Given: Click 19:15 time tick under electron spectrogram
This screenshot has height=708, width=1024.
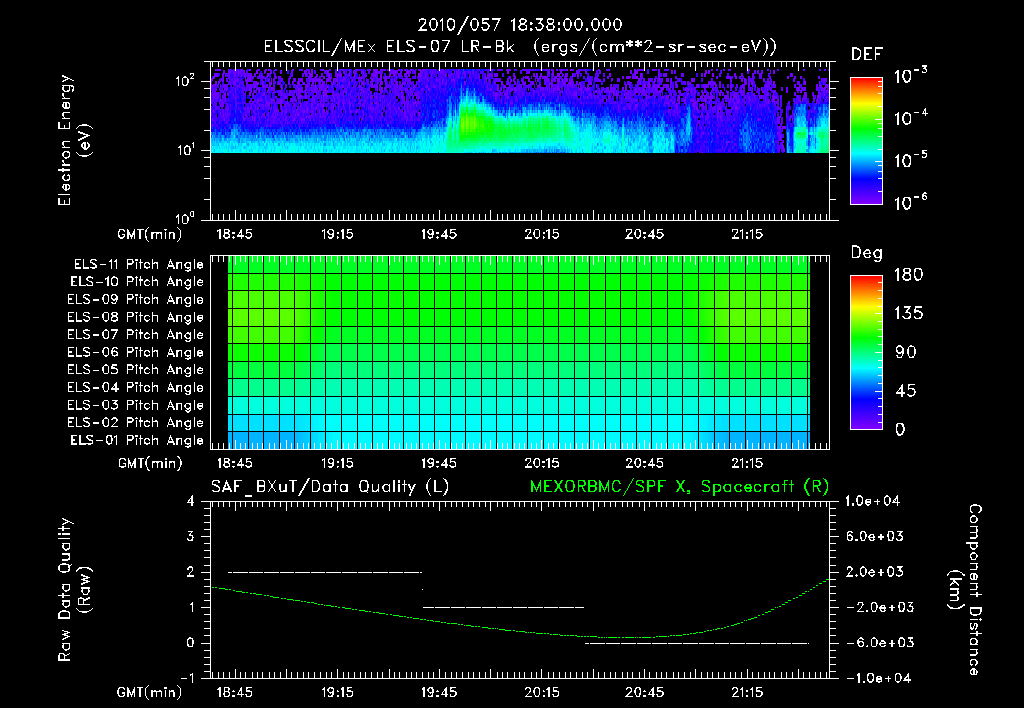Looking at the screenshot, I should (337, 234).
